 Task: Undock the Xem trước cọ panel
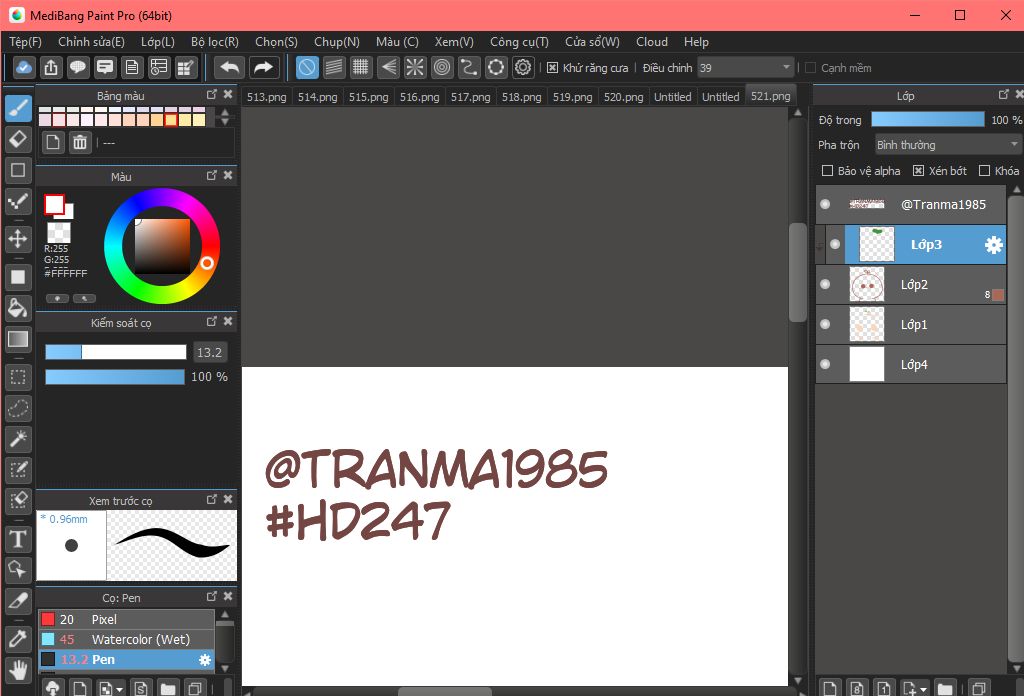pyautogui.click(x=212, y=499)
